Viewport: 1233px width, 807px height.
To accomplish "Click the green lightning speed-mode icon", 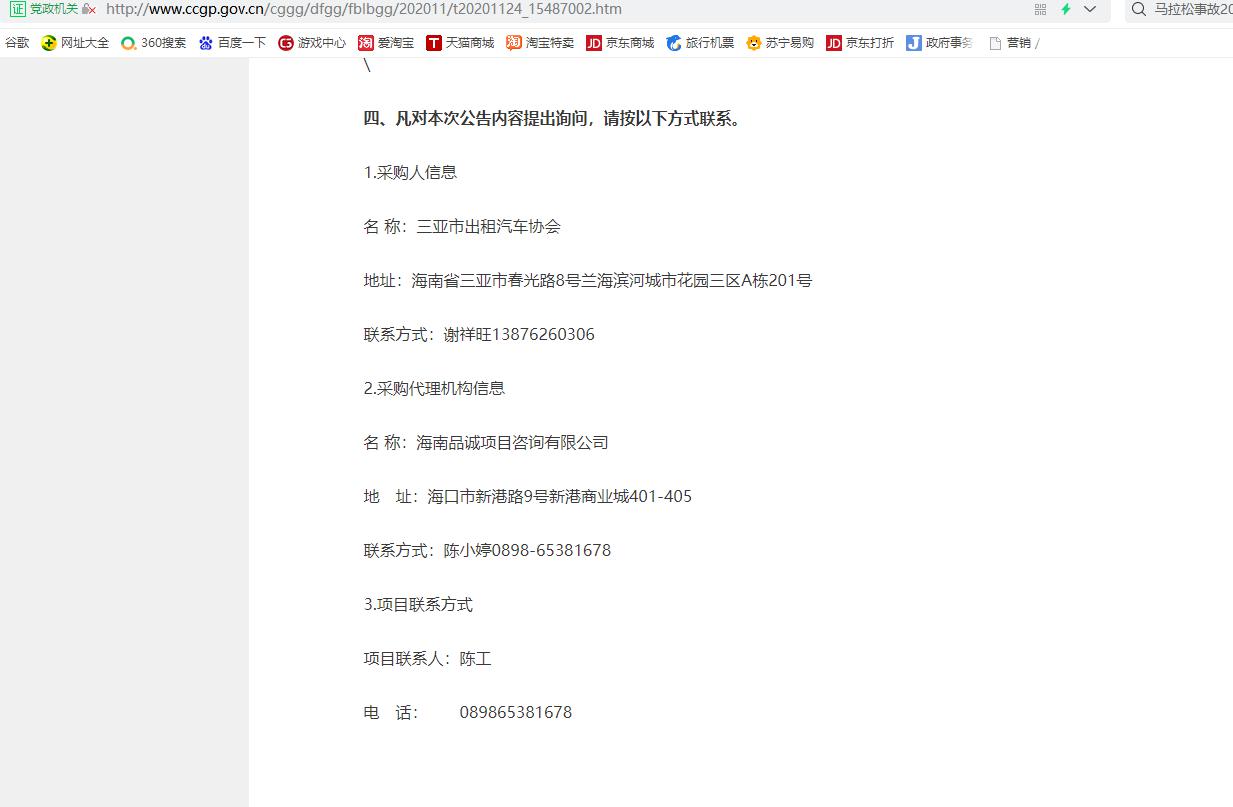I will [x=1066, y=9].
